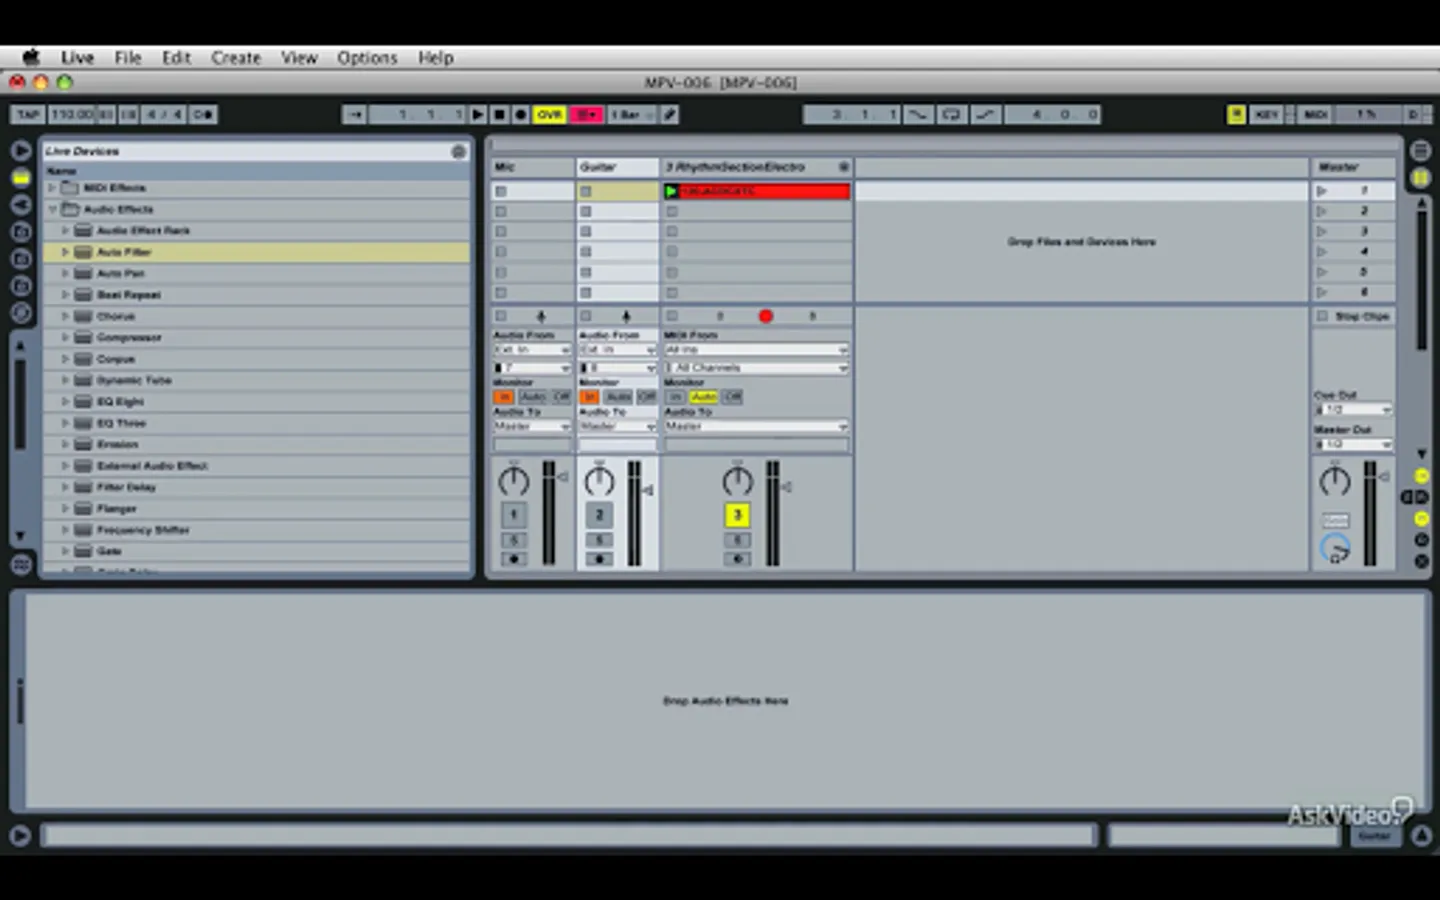Open the Apple menu

click(31, 58)
